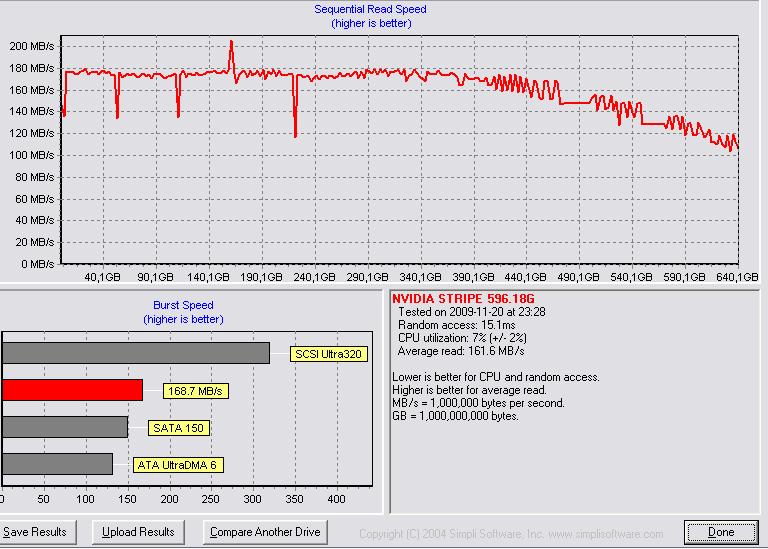
Task: Click the 'Lower is better for CPU and random access.' line
Action: pos(496,377)
